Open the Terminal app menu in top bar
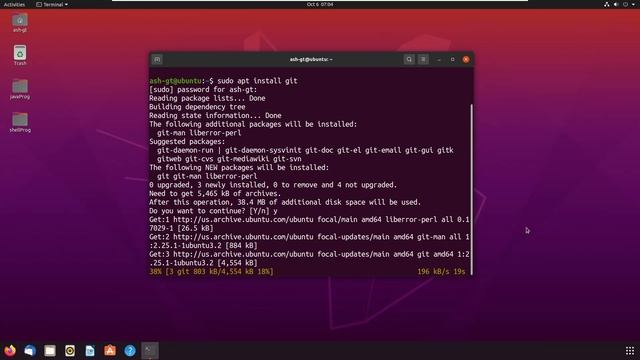640x360 pixels. click(52, 4)
